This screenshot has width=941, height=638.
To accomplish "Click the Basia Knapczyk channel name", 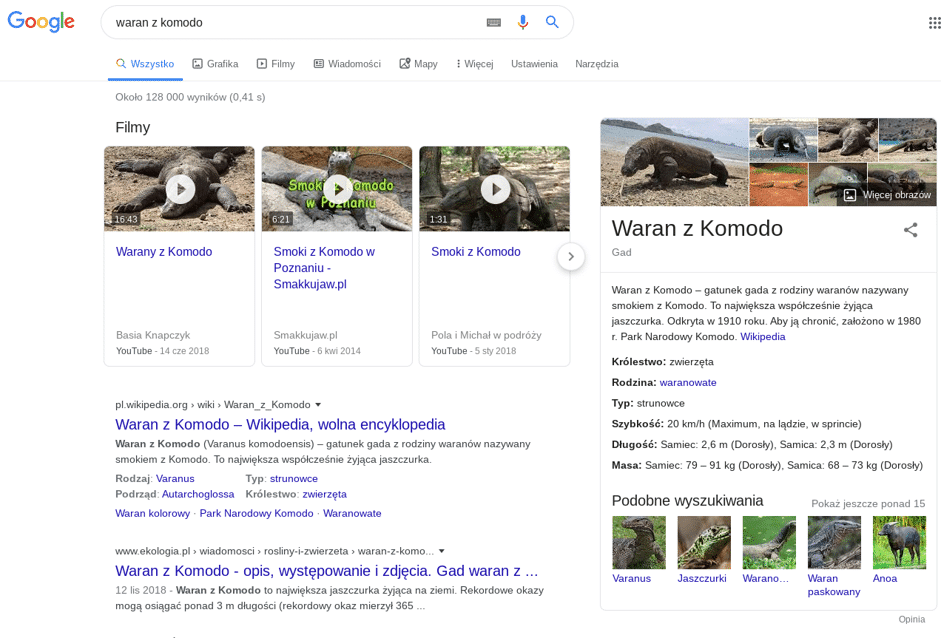I will 153,335.
